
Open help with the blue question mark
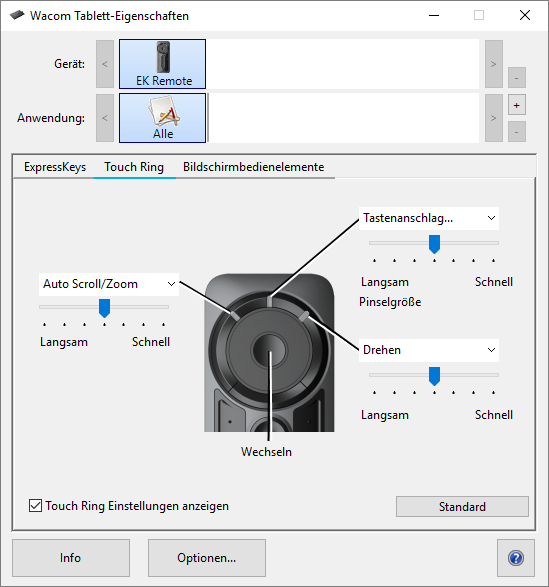(x=516, y=558)
